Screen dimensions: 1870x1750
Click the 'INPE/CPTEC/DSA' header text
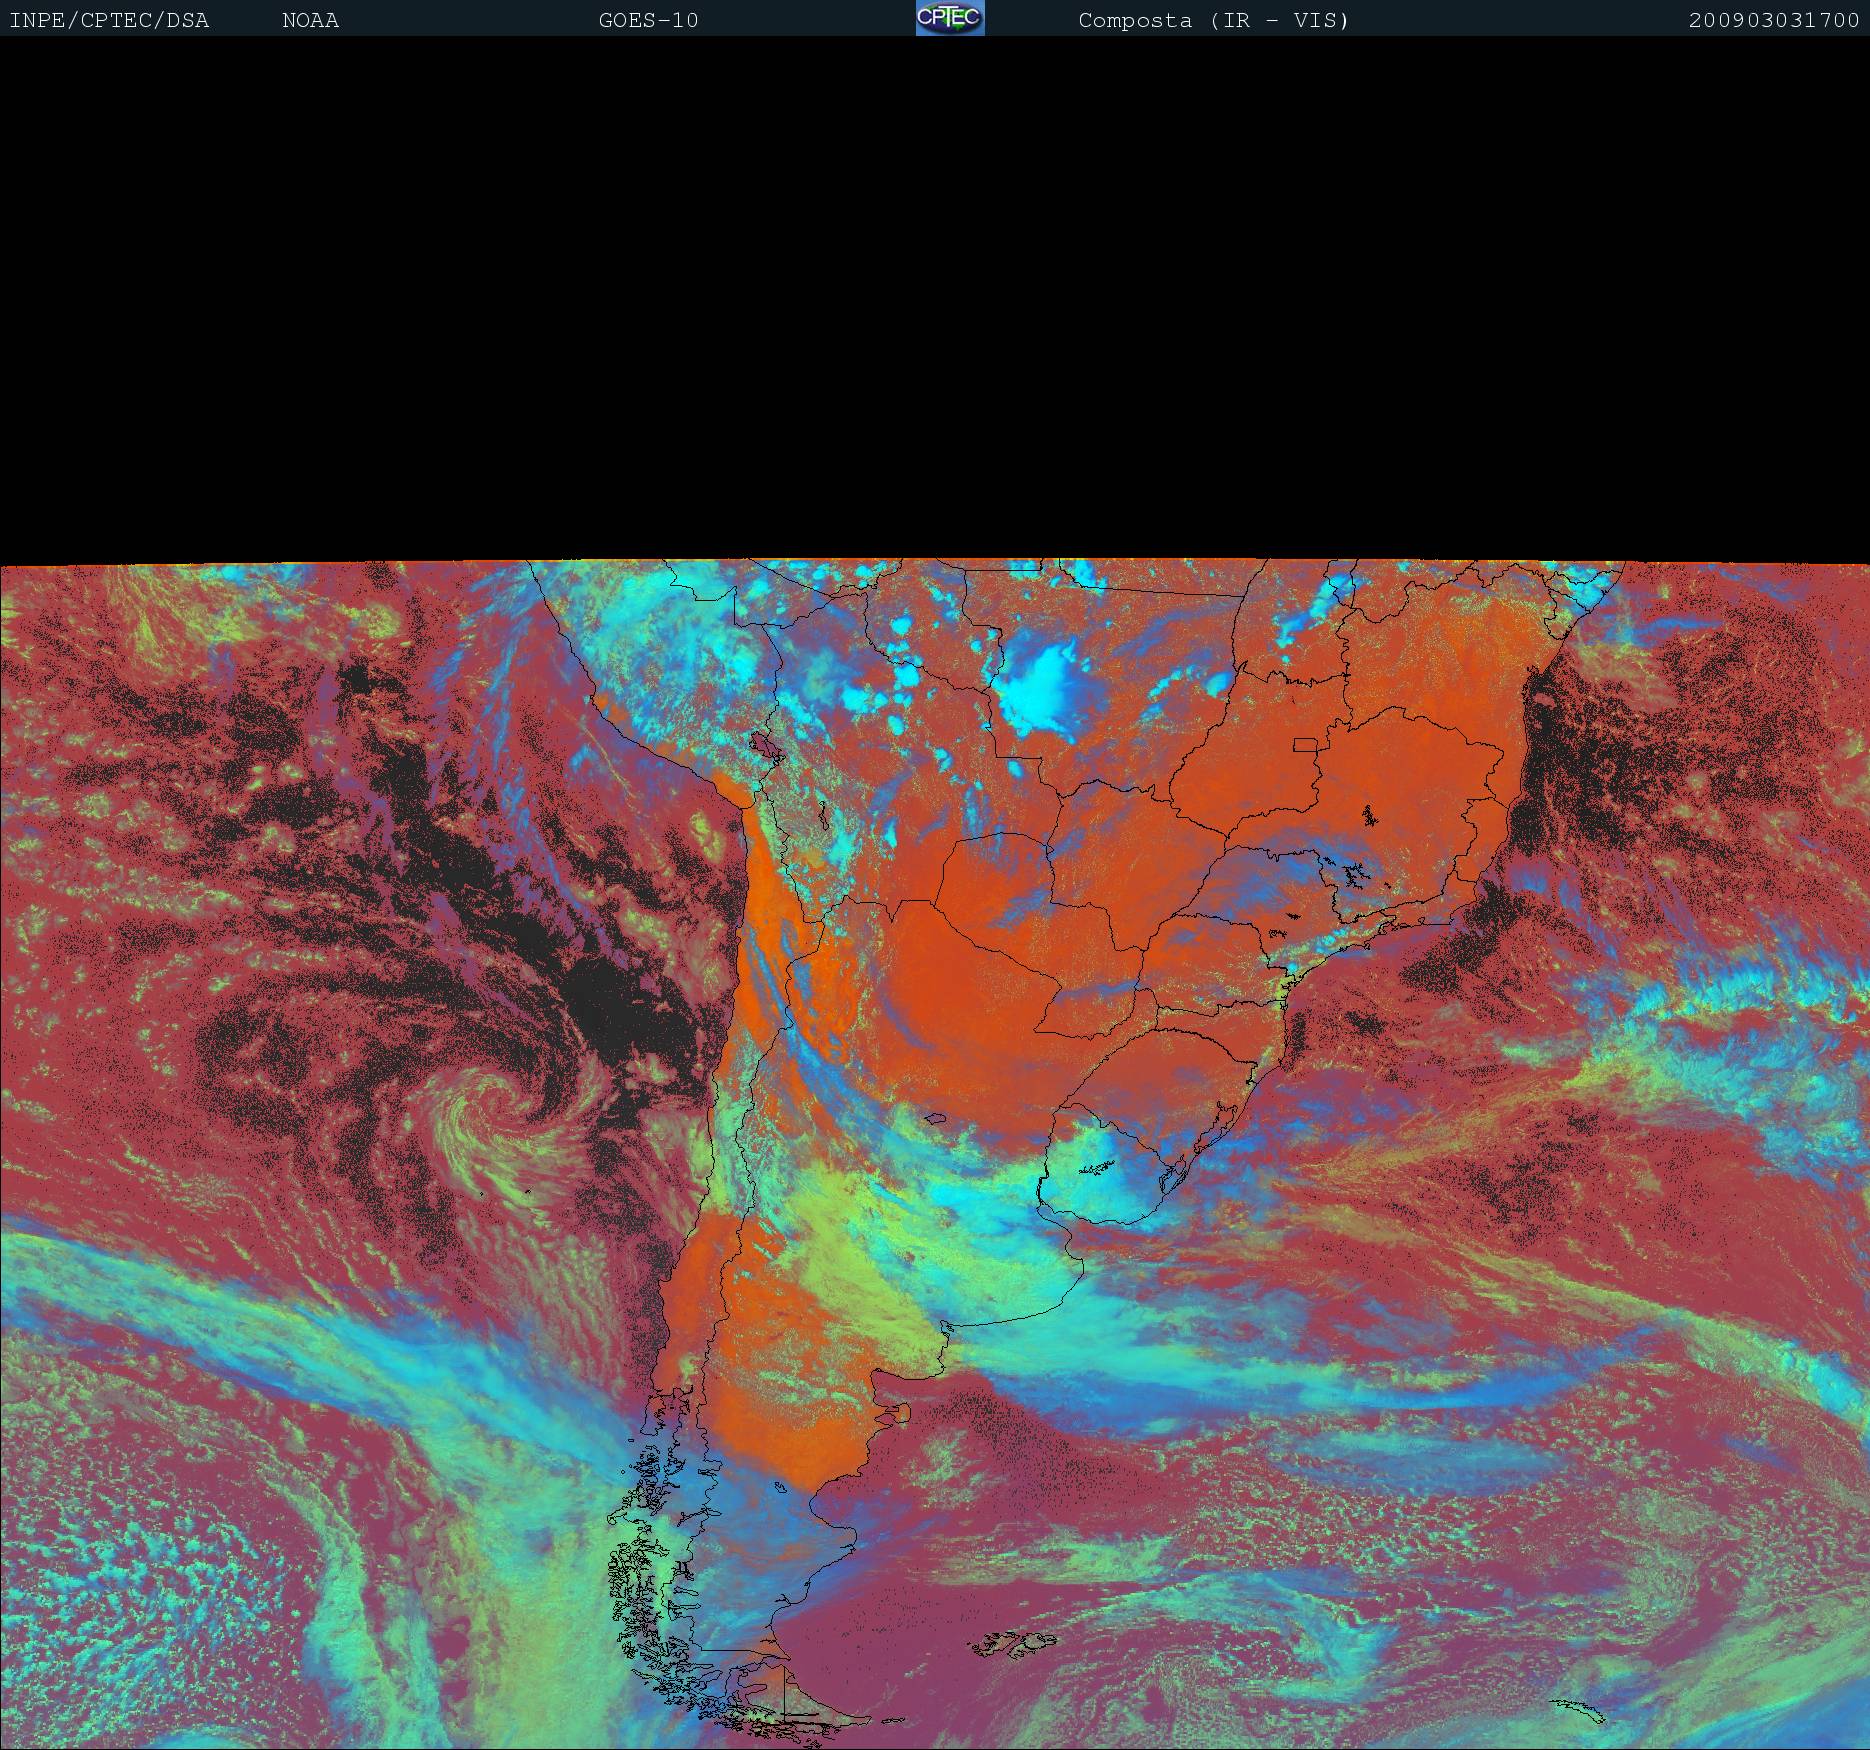(109, 20)
